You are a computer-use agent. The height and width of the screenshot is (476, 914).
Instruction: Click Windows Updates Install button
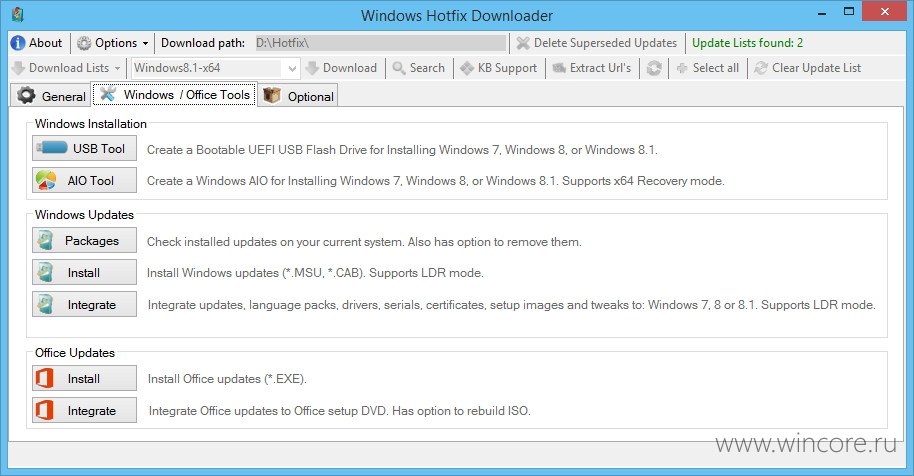85,273
